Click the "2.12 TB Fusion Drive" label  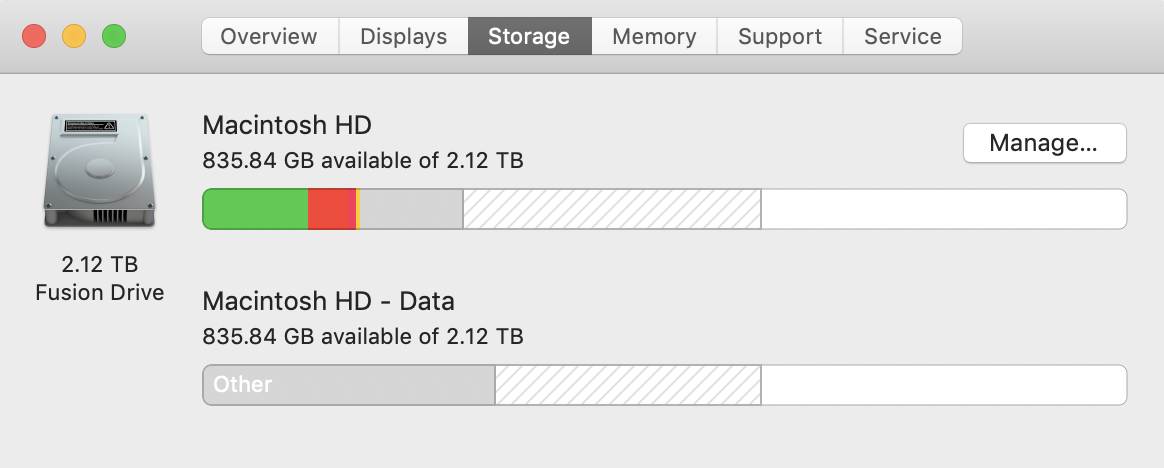point(100,279)
